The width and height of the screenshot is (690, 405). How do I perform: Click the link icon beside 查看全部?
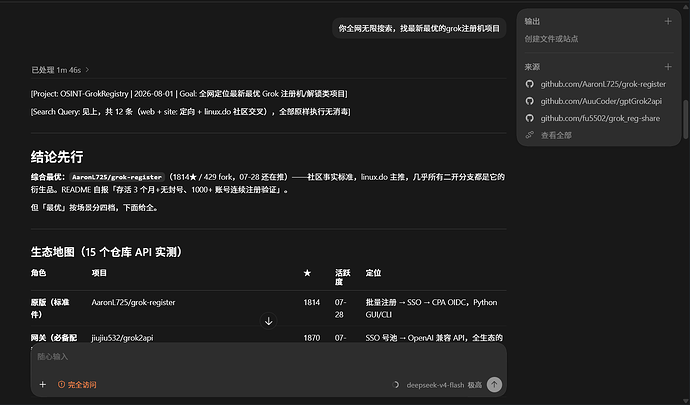tap(530, 135)
